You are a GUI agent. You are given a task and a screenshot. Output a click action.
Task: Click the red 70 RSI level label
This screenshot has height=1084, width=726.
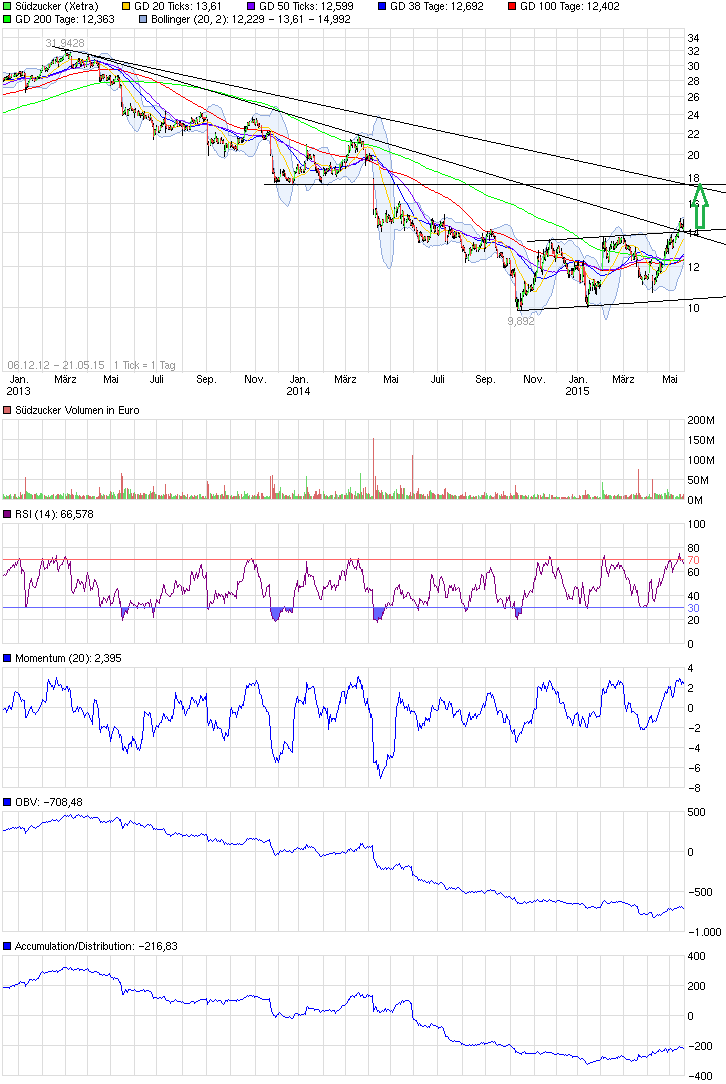[694, 560]
